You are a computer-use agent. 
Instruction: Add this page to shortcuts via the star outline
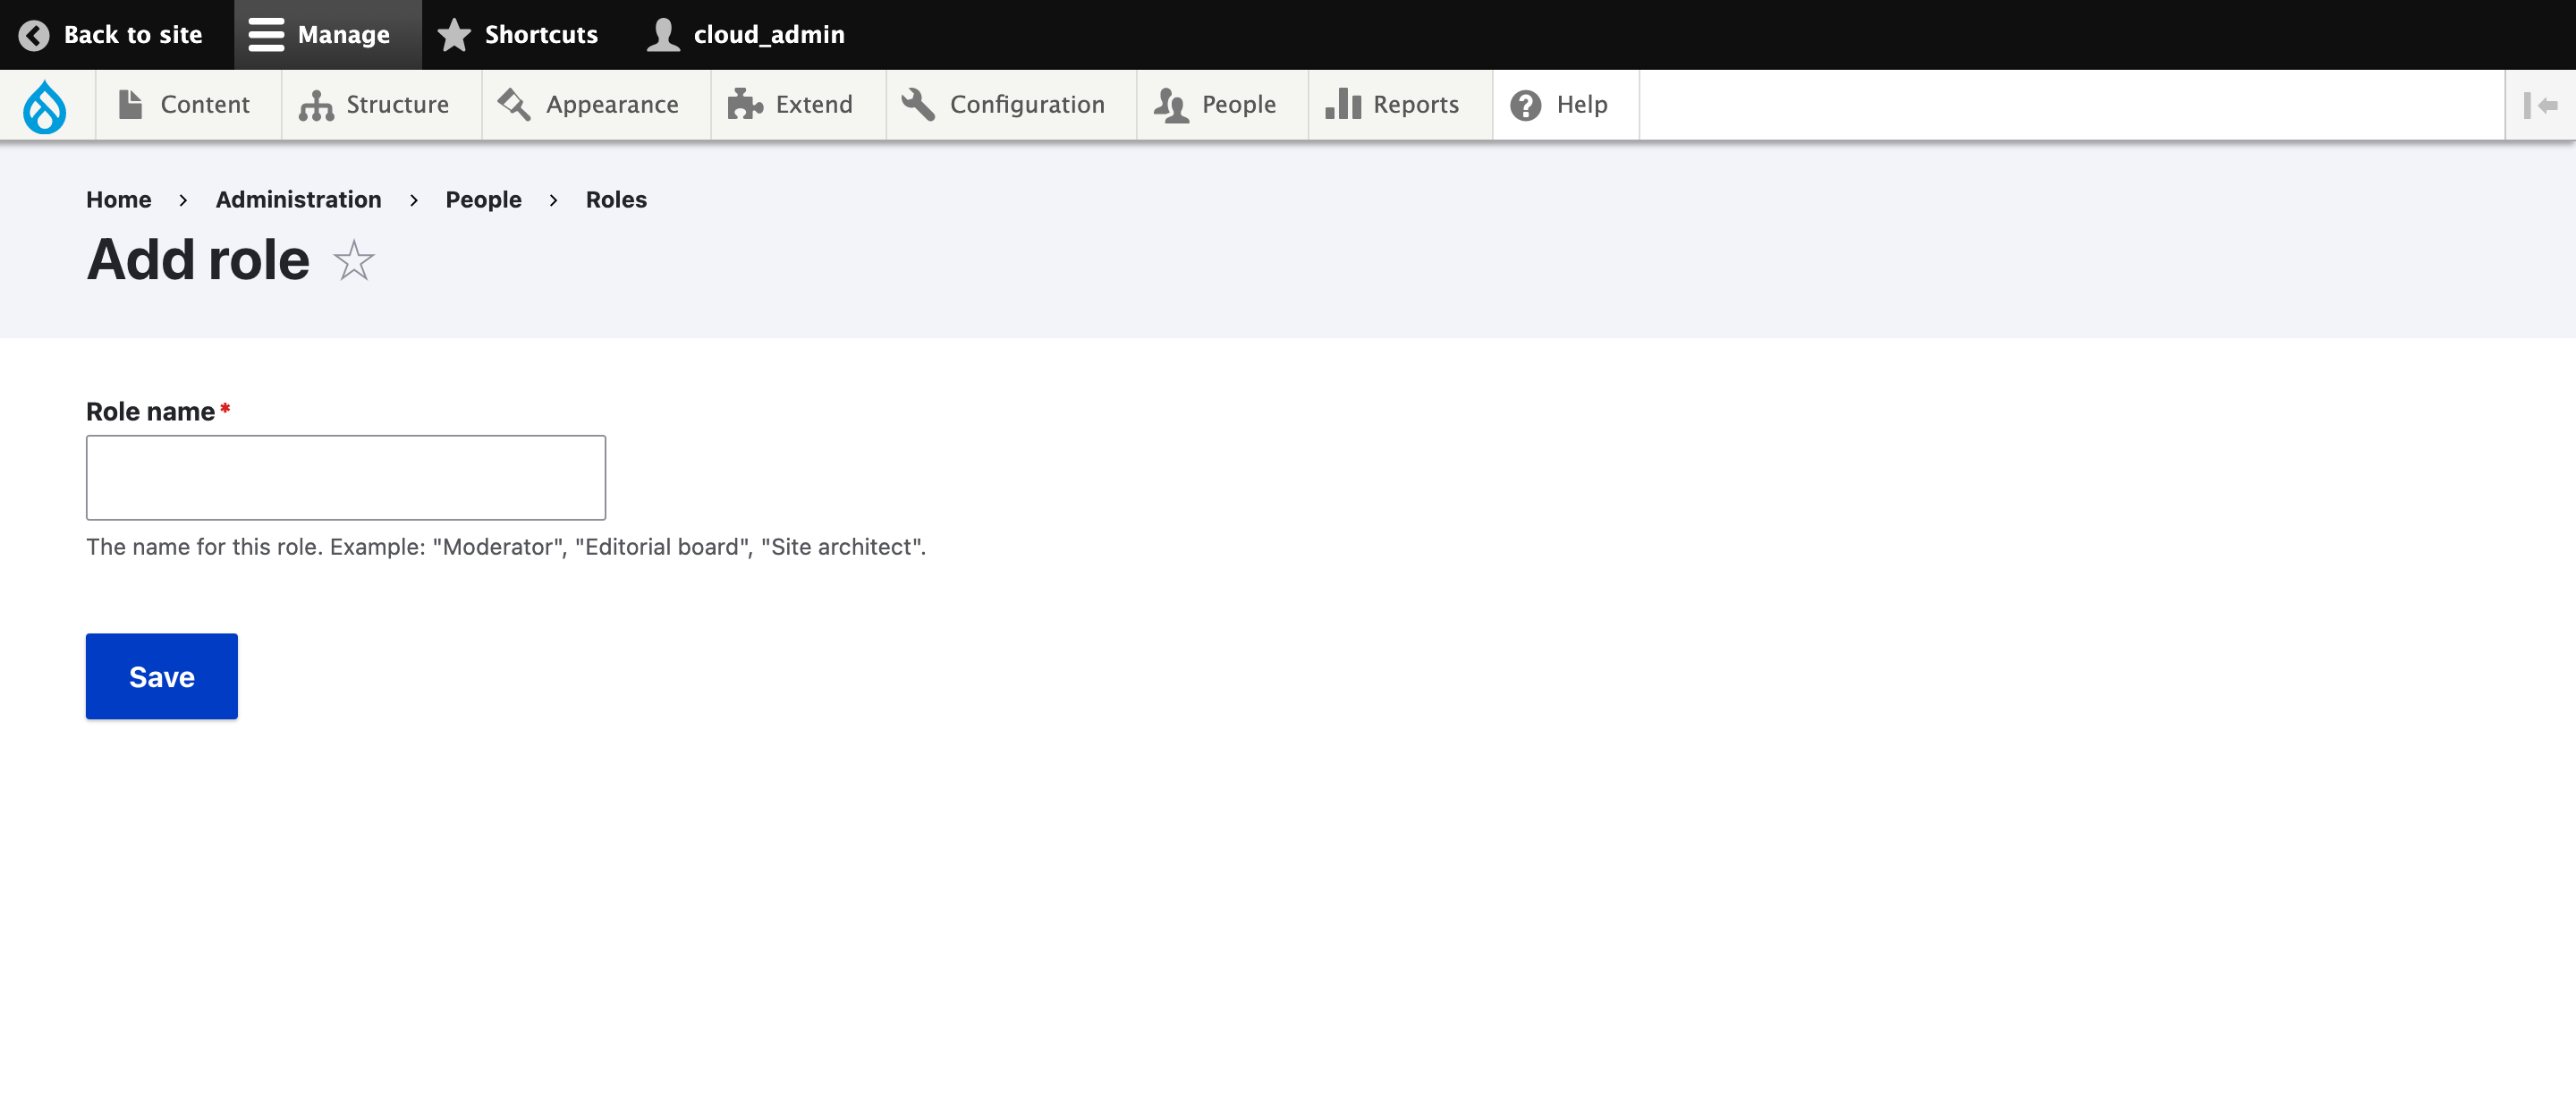coord(353,261)
